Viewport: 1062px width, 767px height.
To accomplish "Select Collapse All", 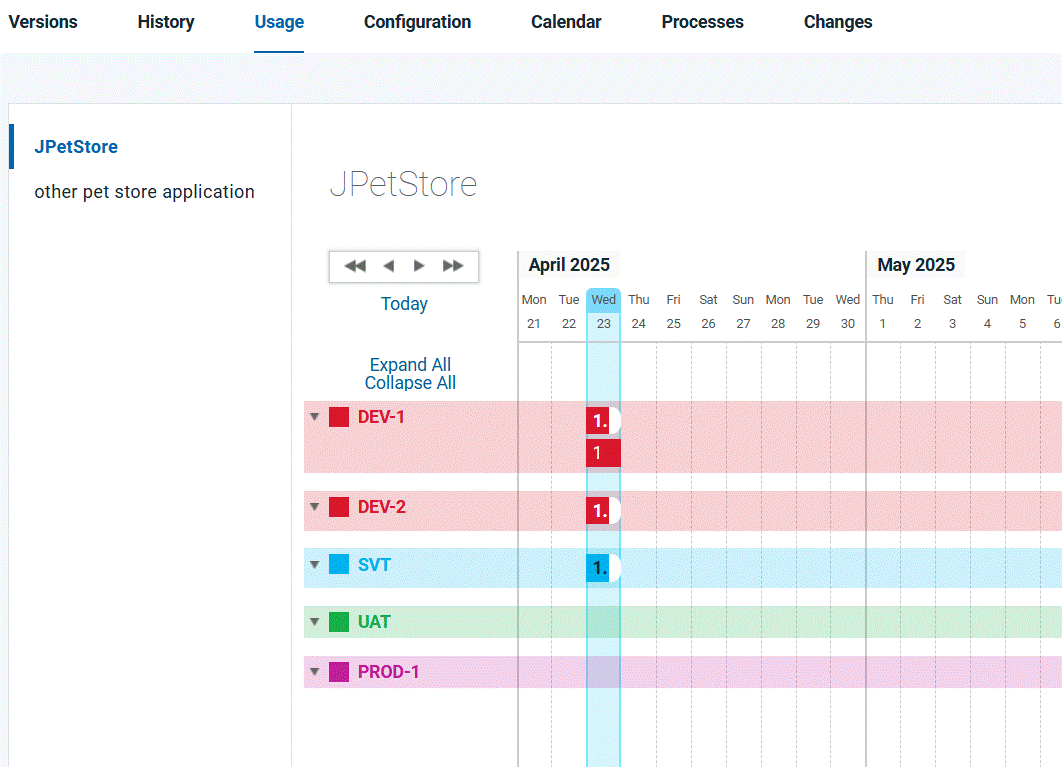I will [410, 382].
